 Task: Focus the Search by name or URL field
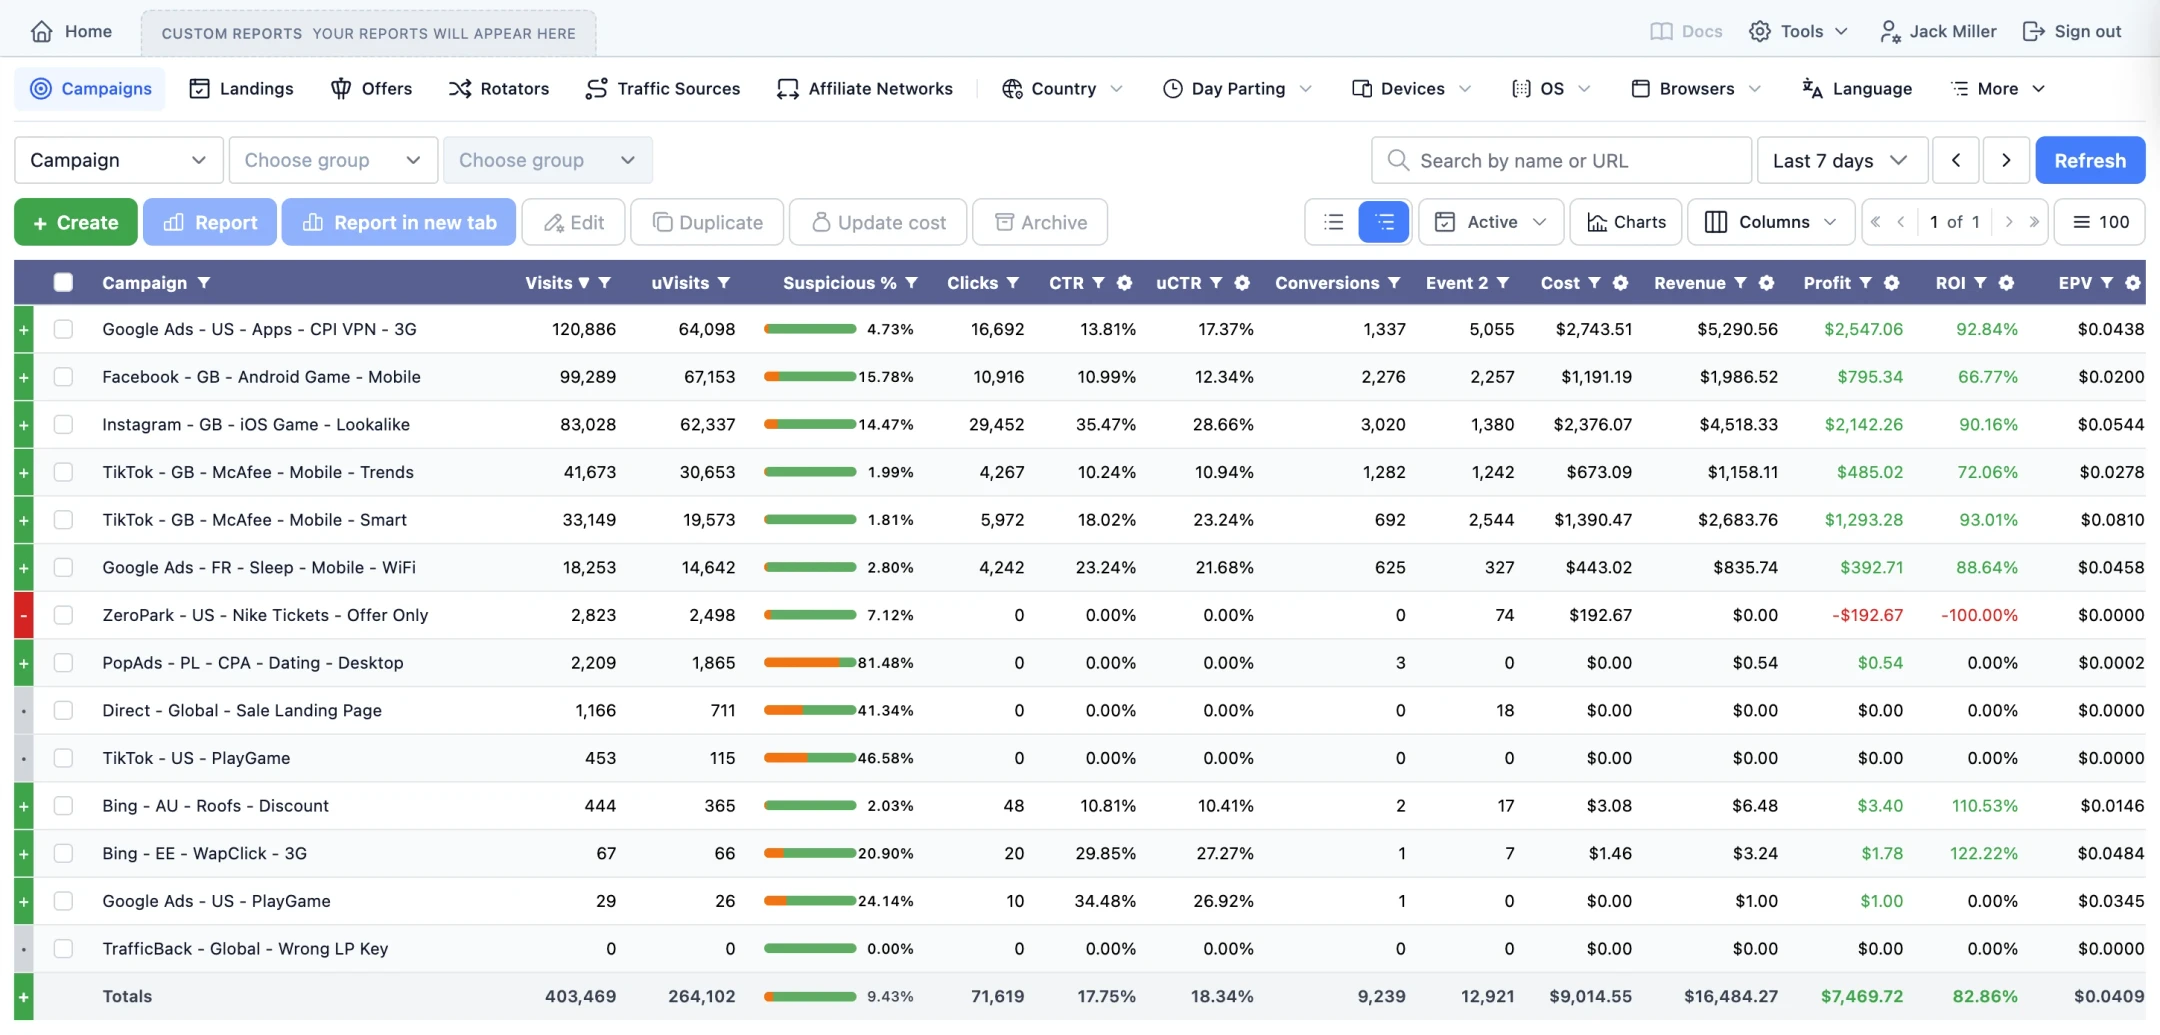[1561, 160]
